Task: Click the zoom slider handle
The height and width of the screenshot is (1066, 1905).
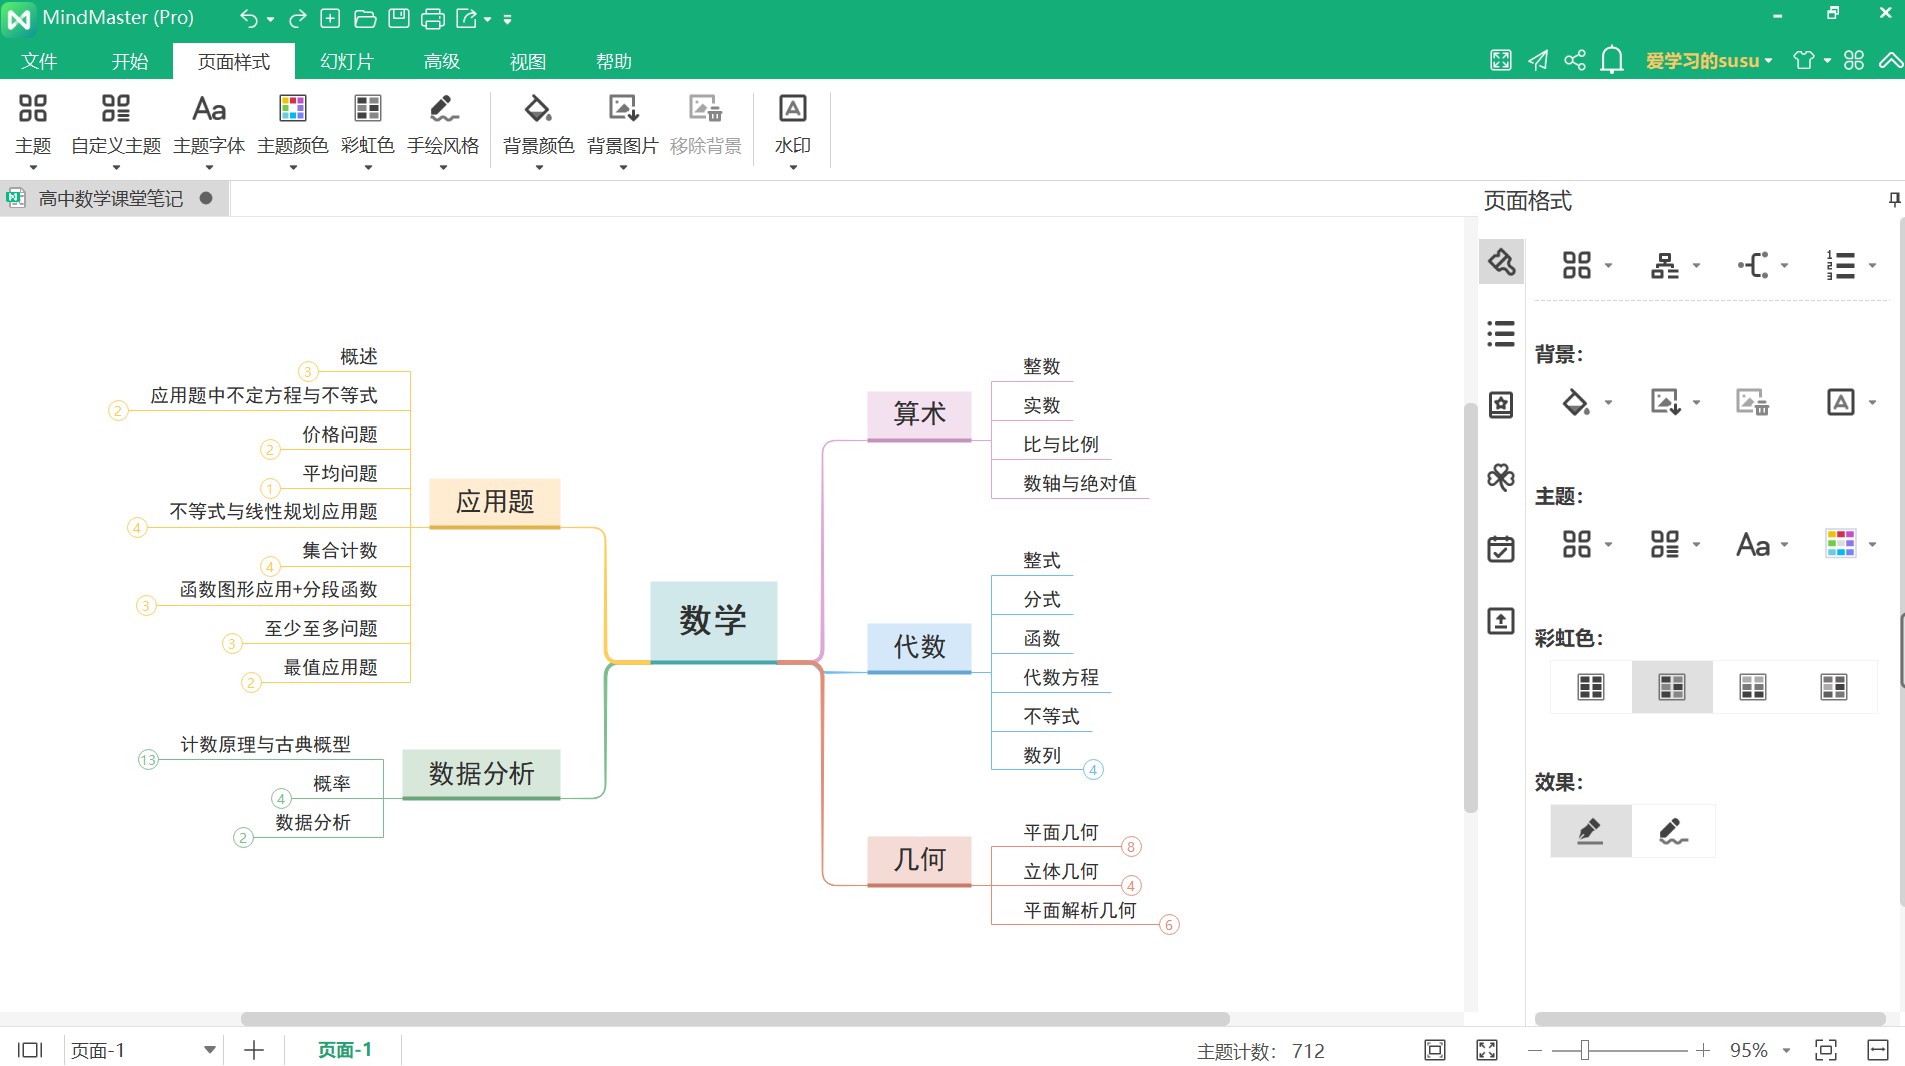Action: [1585, 1050]
